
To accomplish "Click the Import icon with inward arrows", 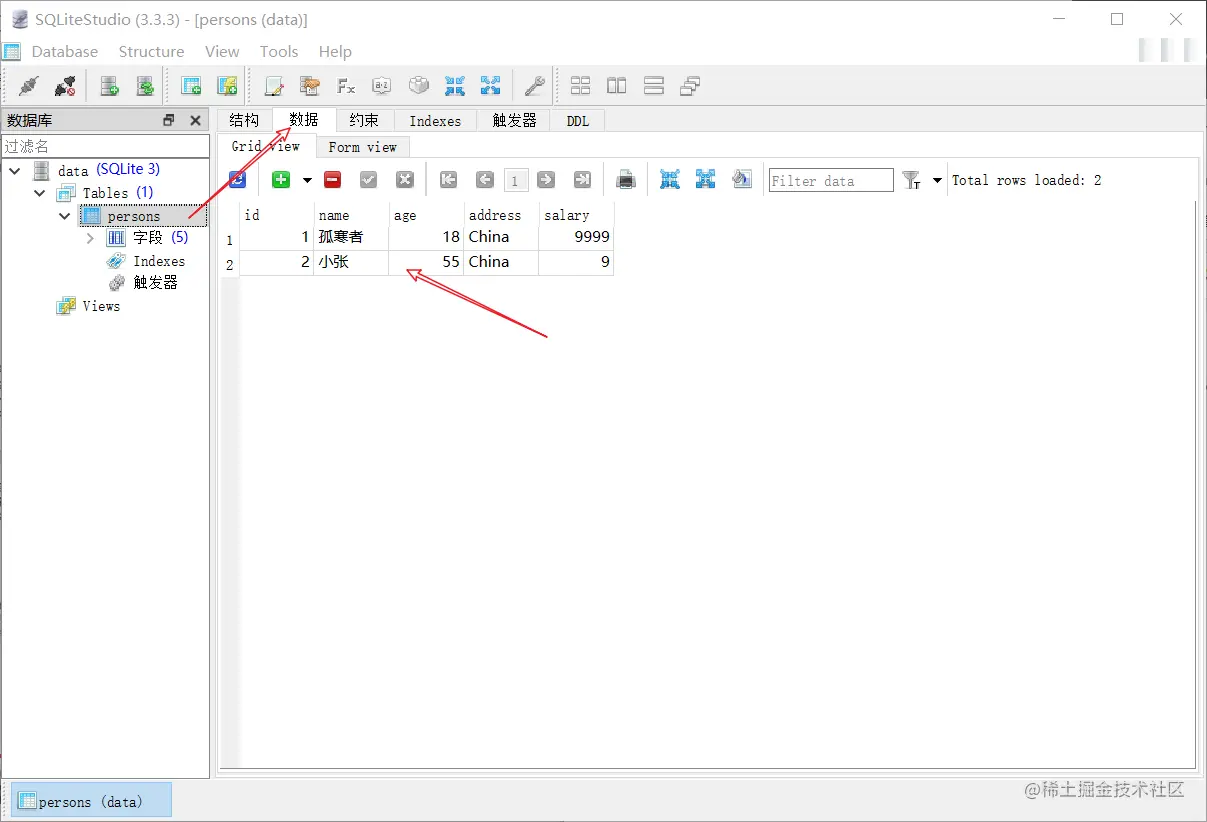I will (455, 86).
